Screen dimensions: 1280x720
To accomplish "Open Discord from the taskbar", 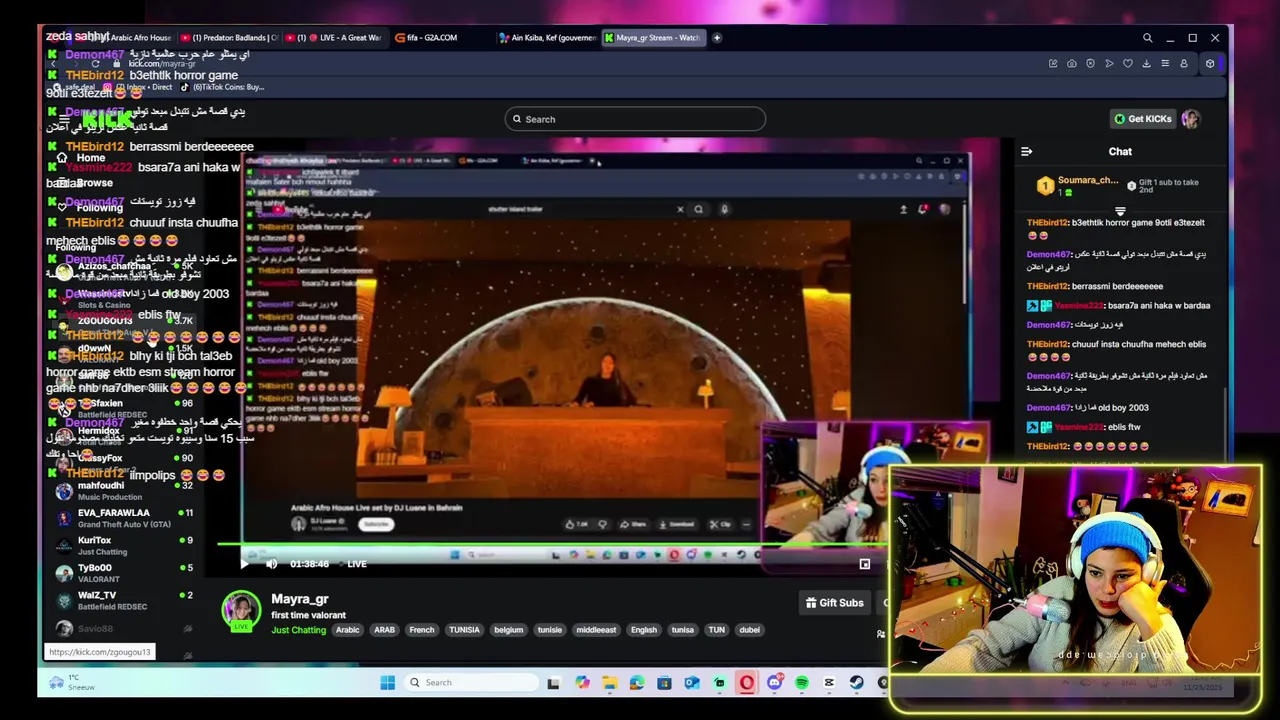I will (774, 683).
